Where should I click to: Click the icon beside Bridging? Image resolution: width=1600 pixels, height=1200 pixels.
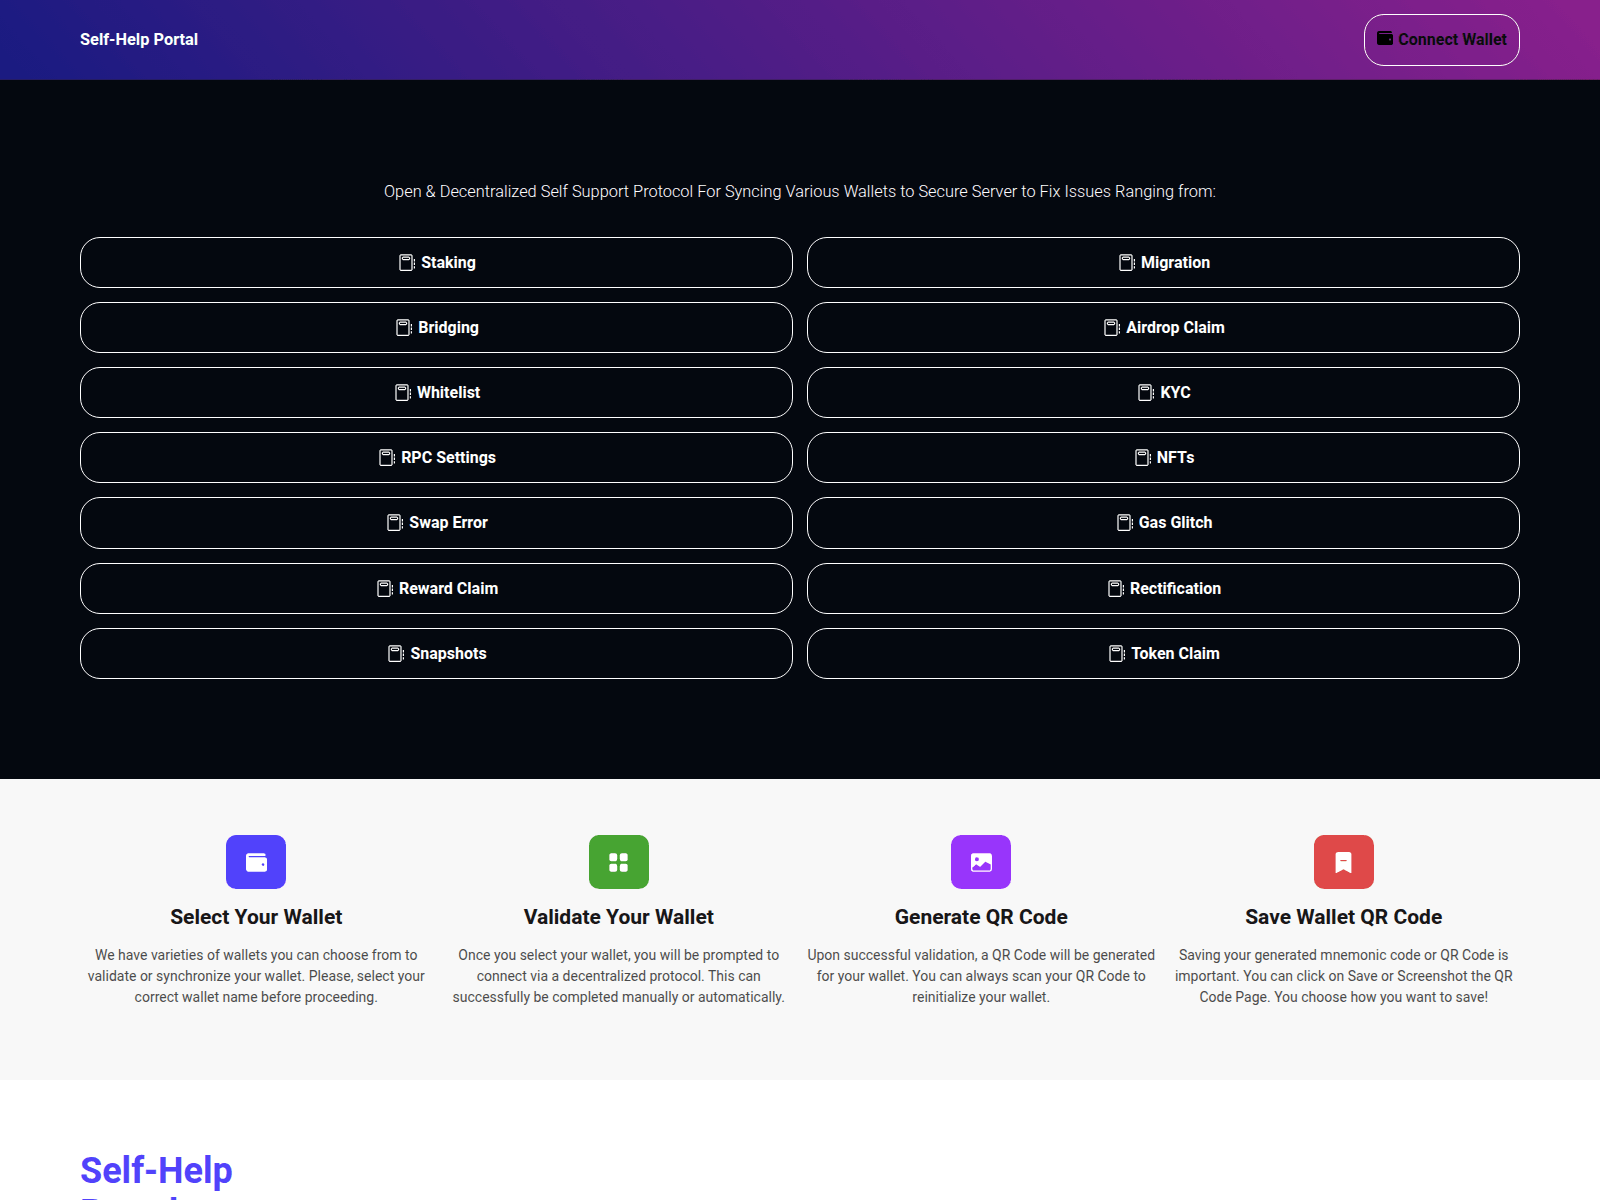tap(404, 328)
